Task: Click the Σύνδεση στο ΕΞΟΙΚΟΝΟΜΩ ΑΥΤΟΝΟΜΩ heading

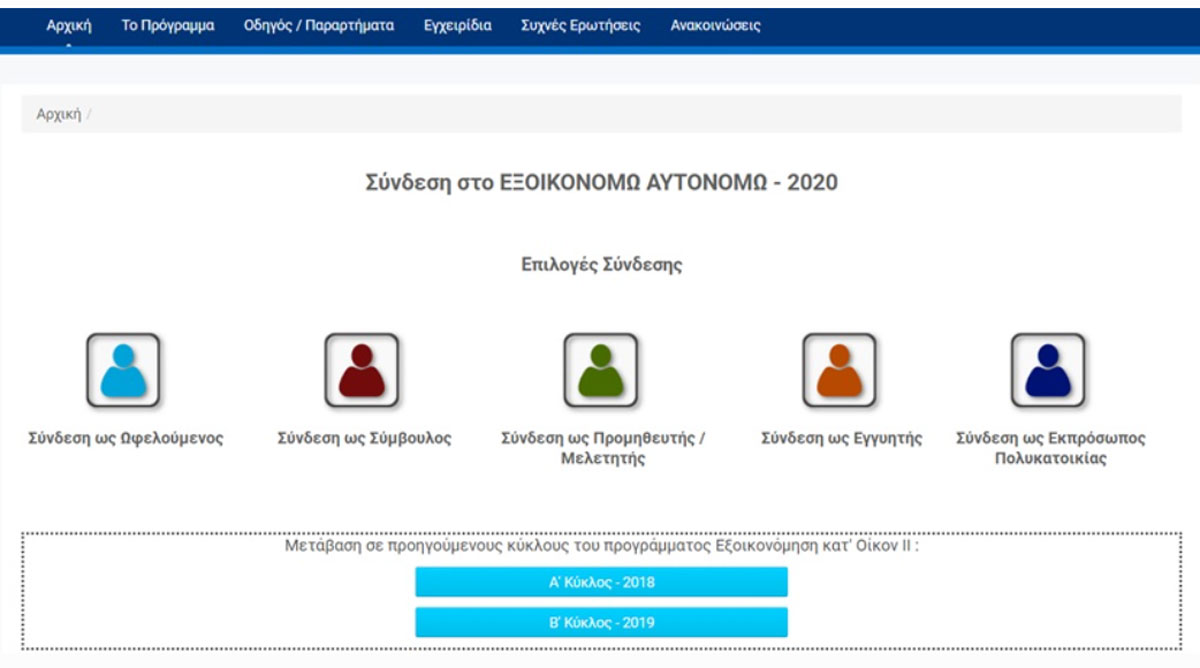Action: [x=602, y=184]
